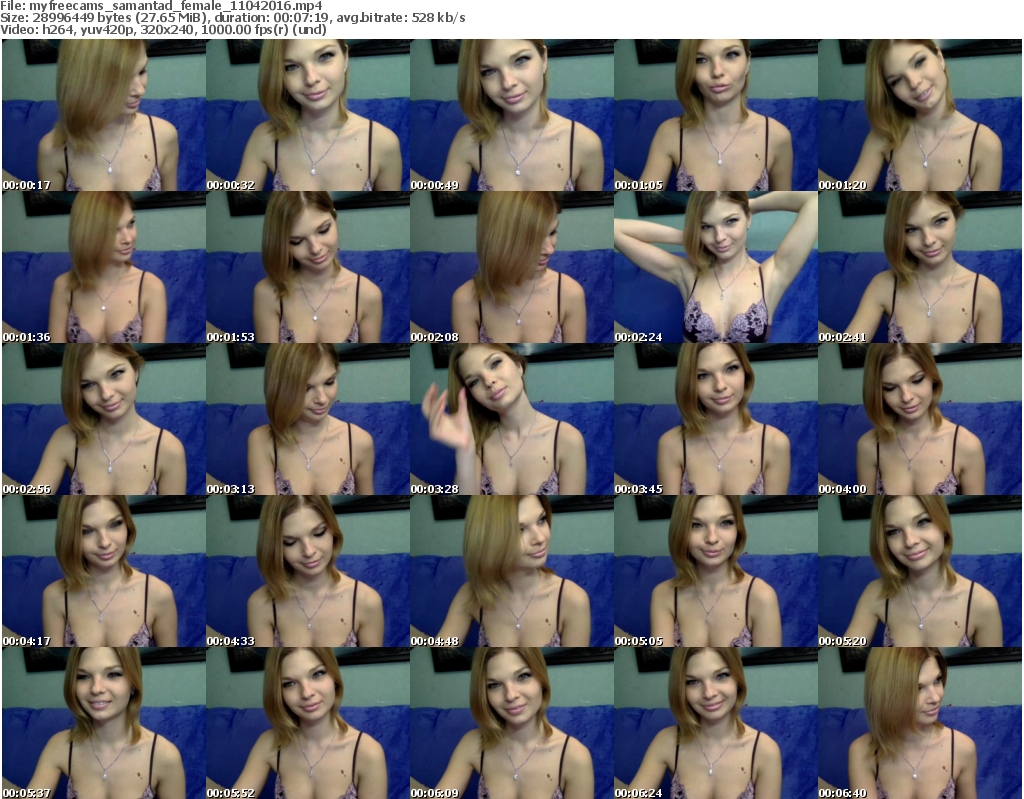Click the thumbnail timestamped 00:04:48
This screenshot has width=1024, height=799.
coord(511,571)
